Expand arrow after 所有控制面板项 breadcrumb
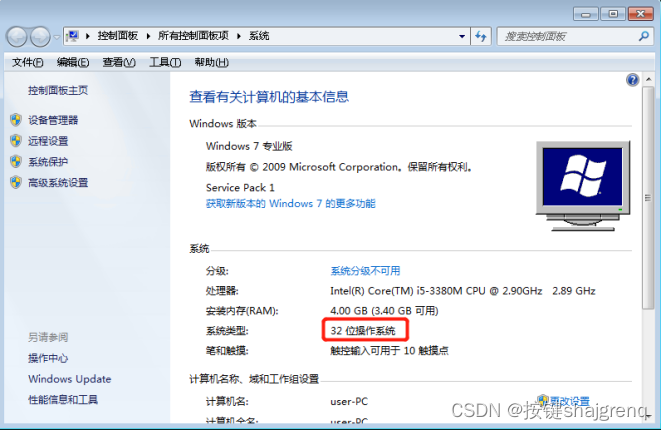The image size is (662, 430). 239,36
